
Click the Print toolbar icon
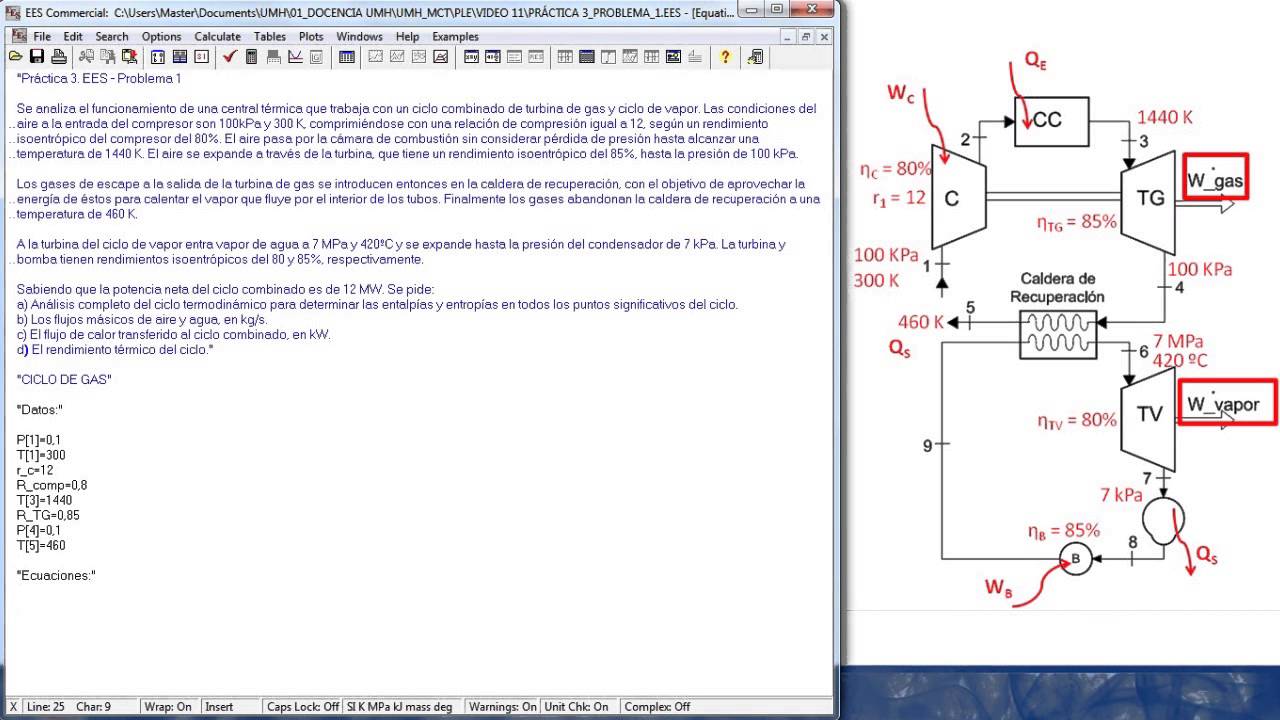(59, 57)
